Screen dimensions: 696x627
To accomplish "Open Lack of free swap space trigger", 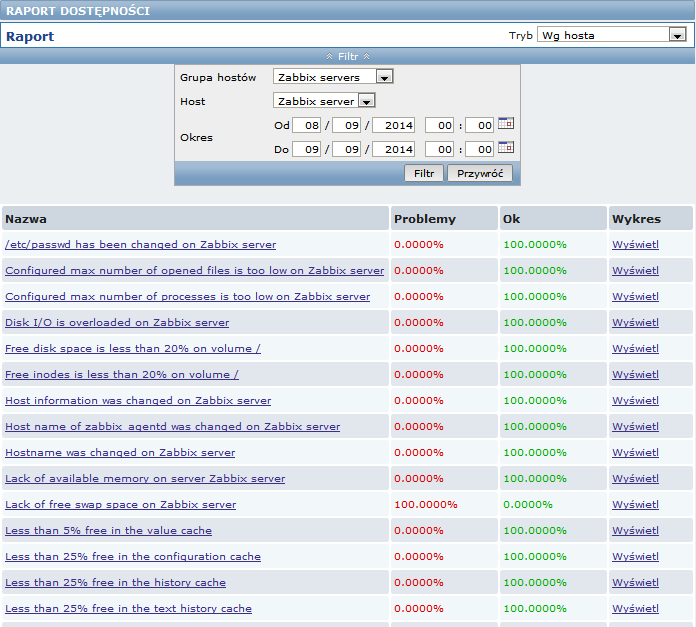I will click(x=120, y=505).
